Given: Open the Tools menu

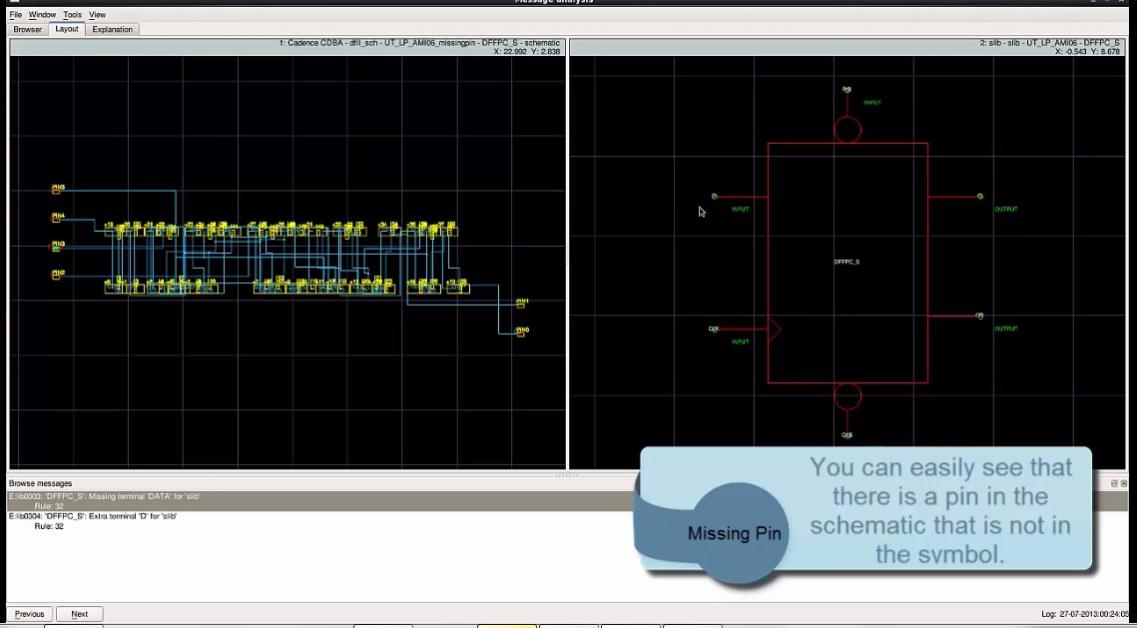Looking at the screenshot, I should pyautogui.click(x=73, y=15).
